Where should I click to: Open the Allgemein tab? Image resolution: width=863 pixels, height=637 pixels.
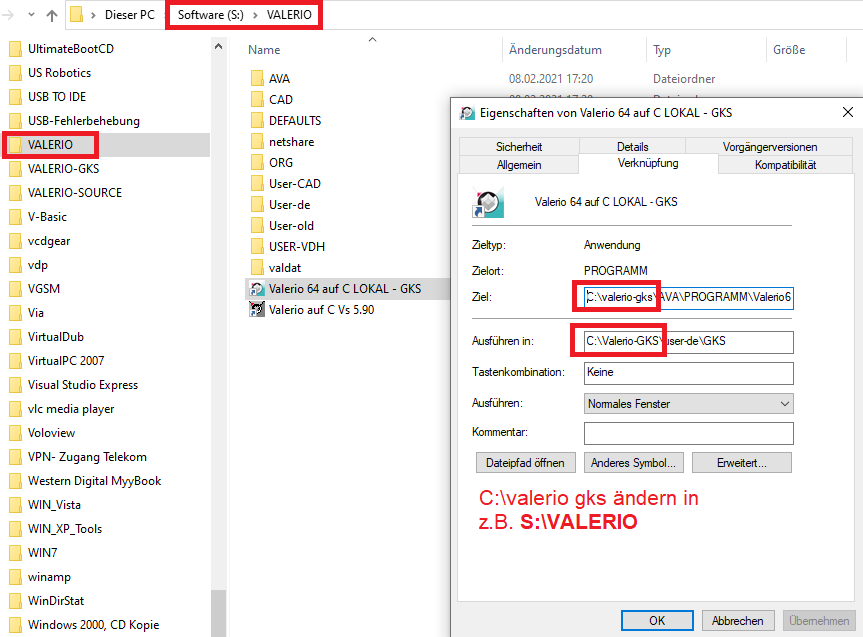pyautogui.click(x=519, y=165)
